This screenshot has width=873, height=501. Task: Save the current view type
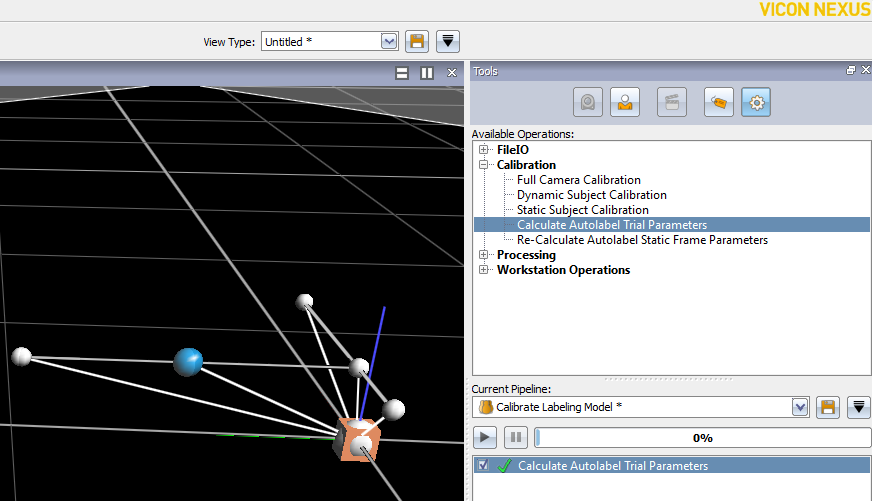click(x=417, y=42)
